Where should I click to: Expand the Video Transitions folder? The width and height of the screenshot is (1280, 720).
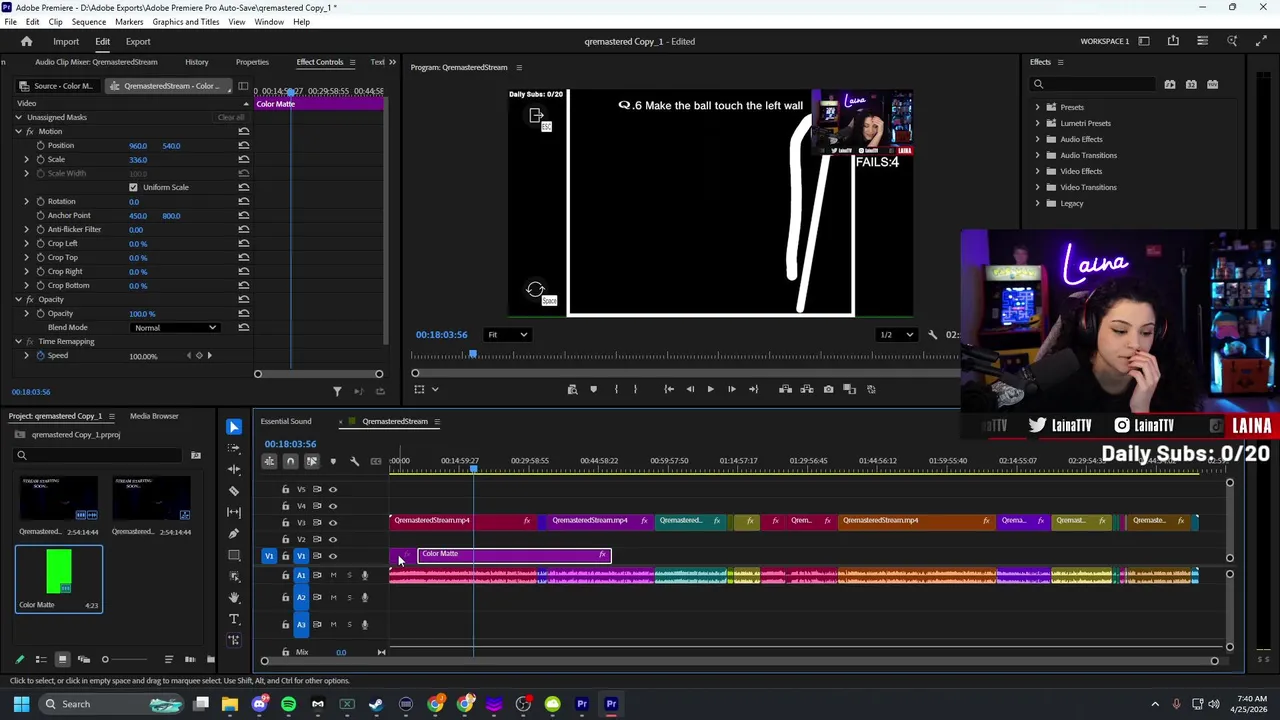(1037, 187)
